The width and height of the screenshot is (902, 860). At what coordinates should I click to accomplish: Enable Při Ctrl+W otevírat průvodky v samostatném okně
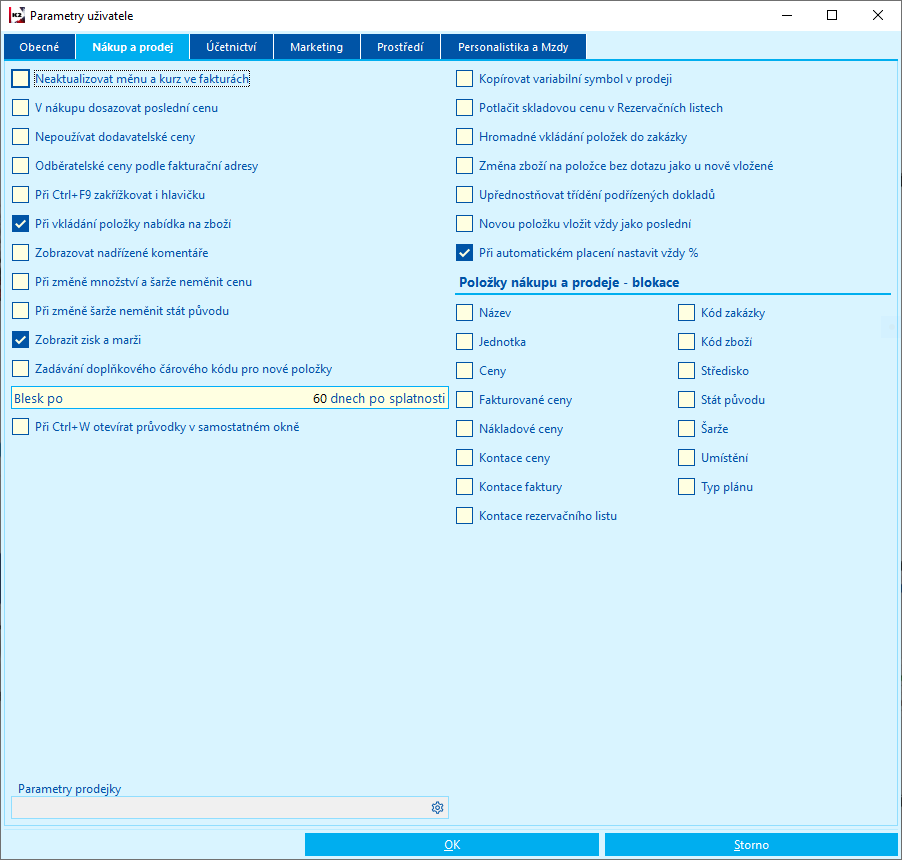[x=21, y=427]
